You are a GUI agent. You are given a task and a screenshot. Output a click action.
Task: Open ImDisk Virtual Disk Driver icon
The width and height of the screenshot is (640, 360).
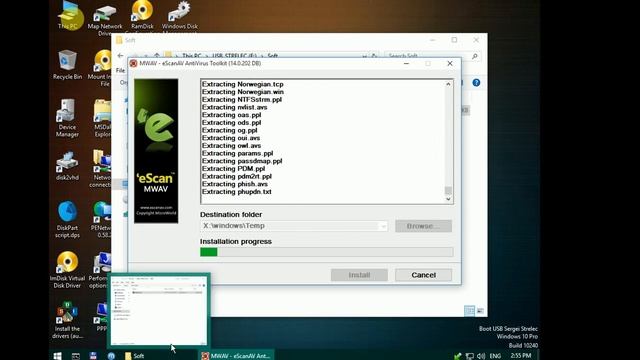(67, 270)
